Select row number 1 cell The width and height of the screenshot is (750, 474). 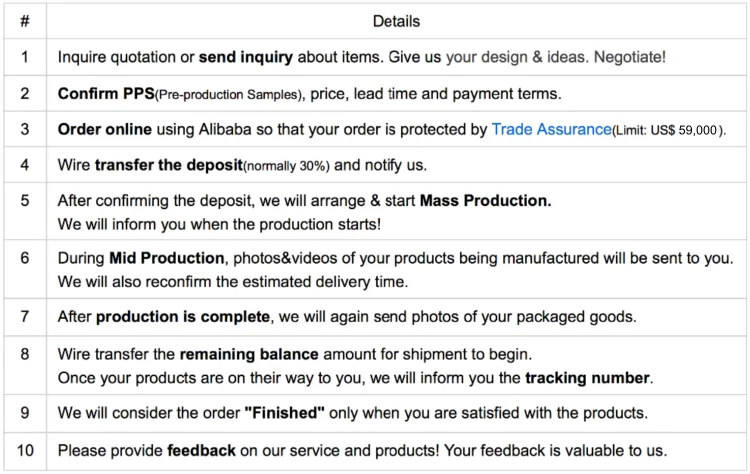coord(25,57)
